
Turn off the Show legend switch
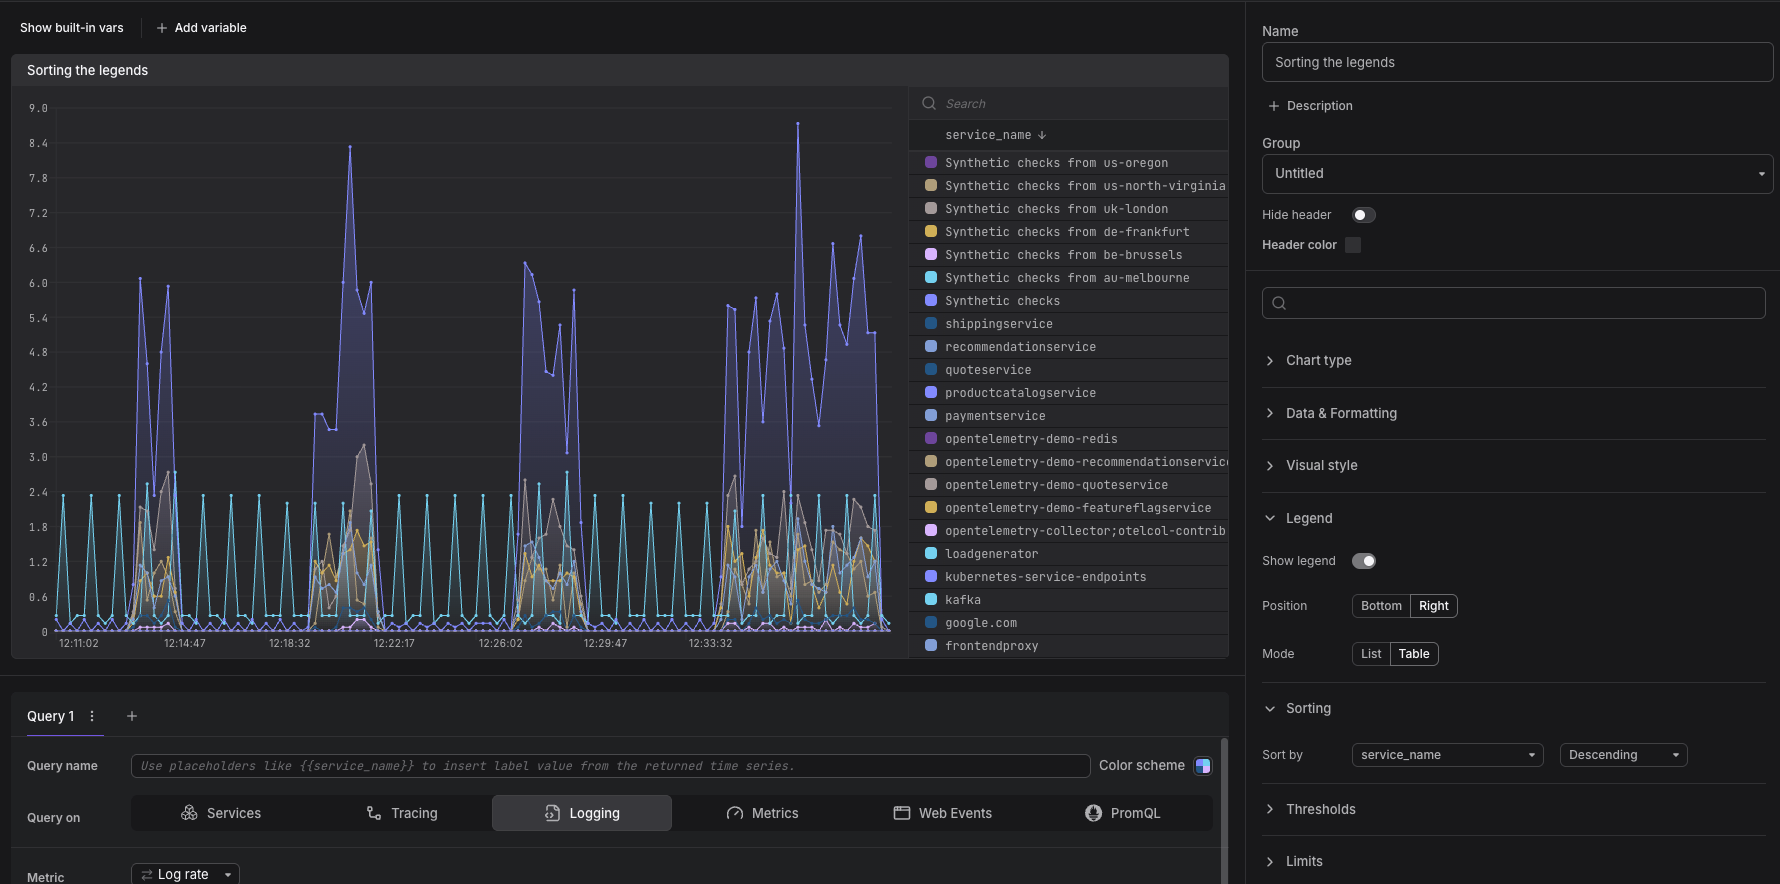1364,561
